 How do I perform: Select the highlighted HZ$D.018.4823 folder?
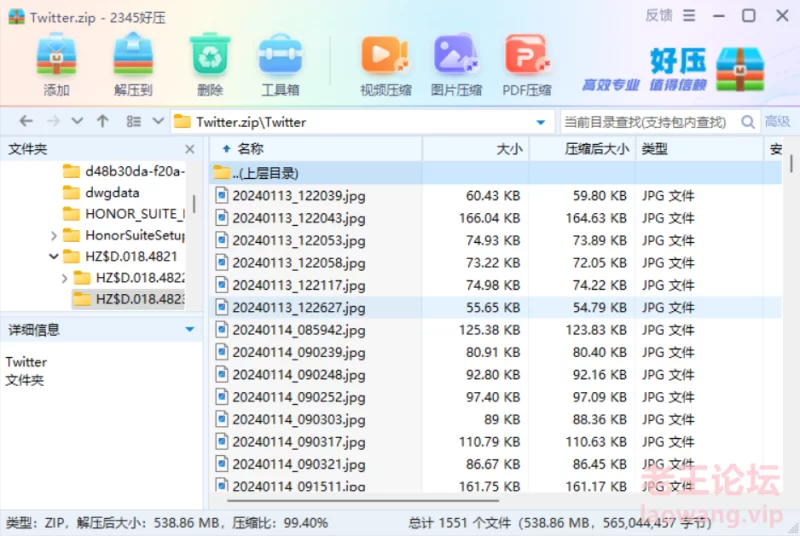[x=129, y=299]
